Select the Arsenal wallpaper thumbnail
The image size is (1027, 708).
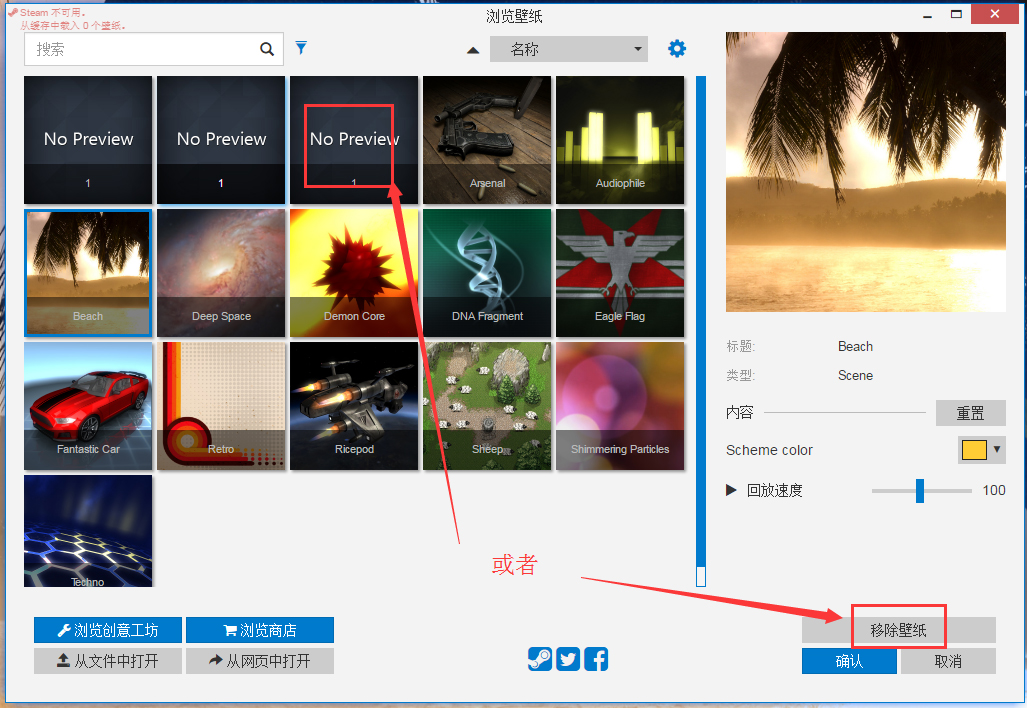coord(487,140)
